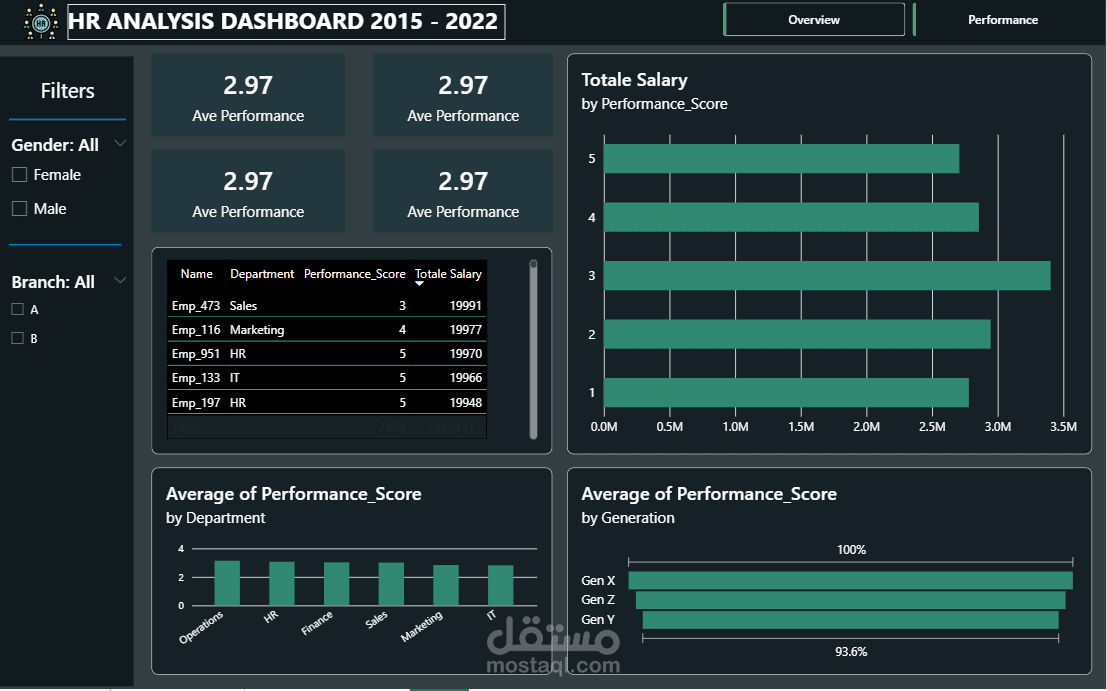Select Branch B checkbox
The height and width of the screenshot is (691, 1107).
click(x=18, y=338)
